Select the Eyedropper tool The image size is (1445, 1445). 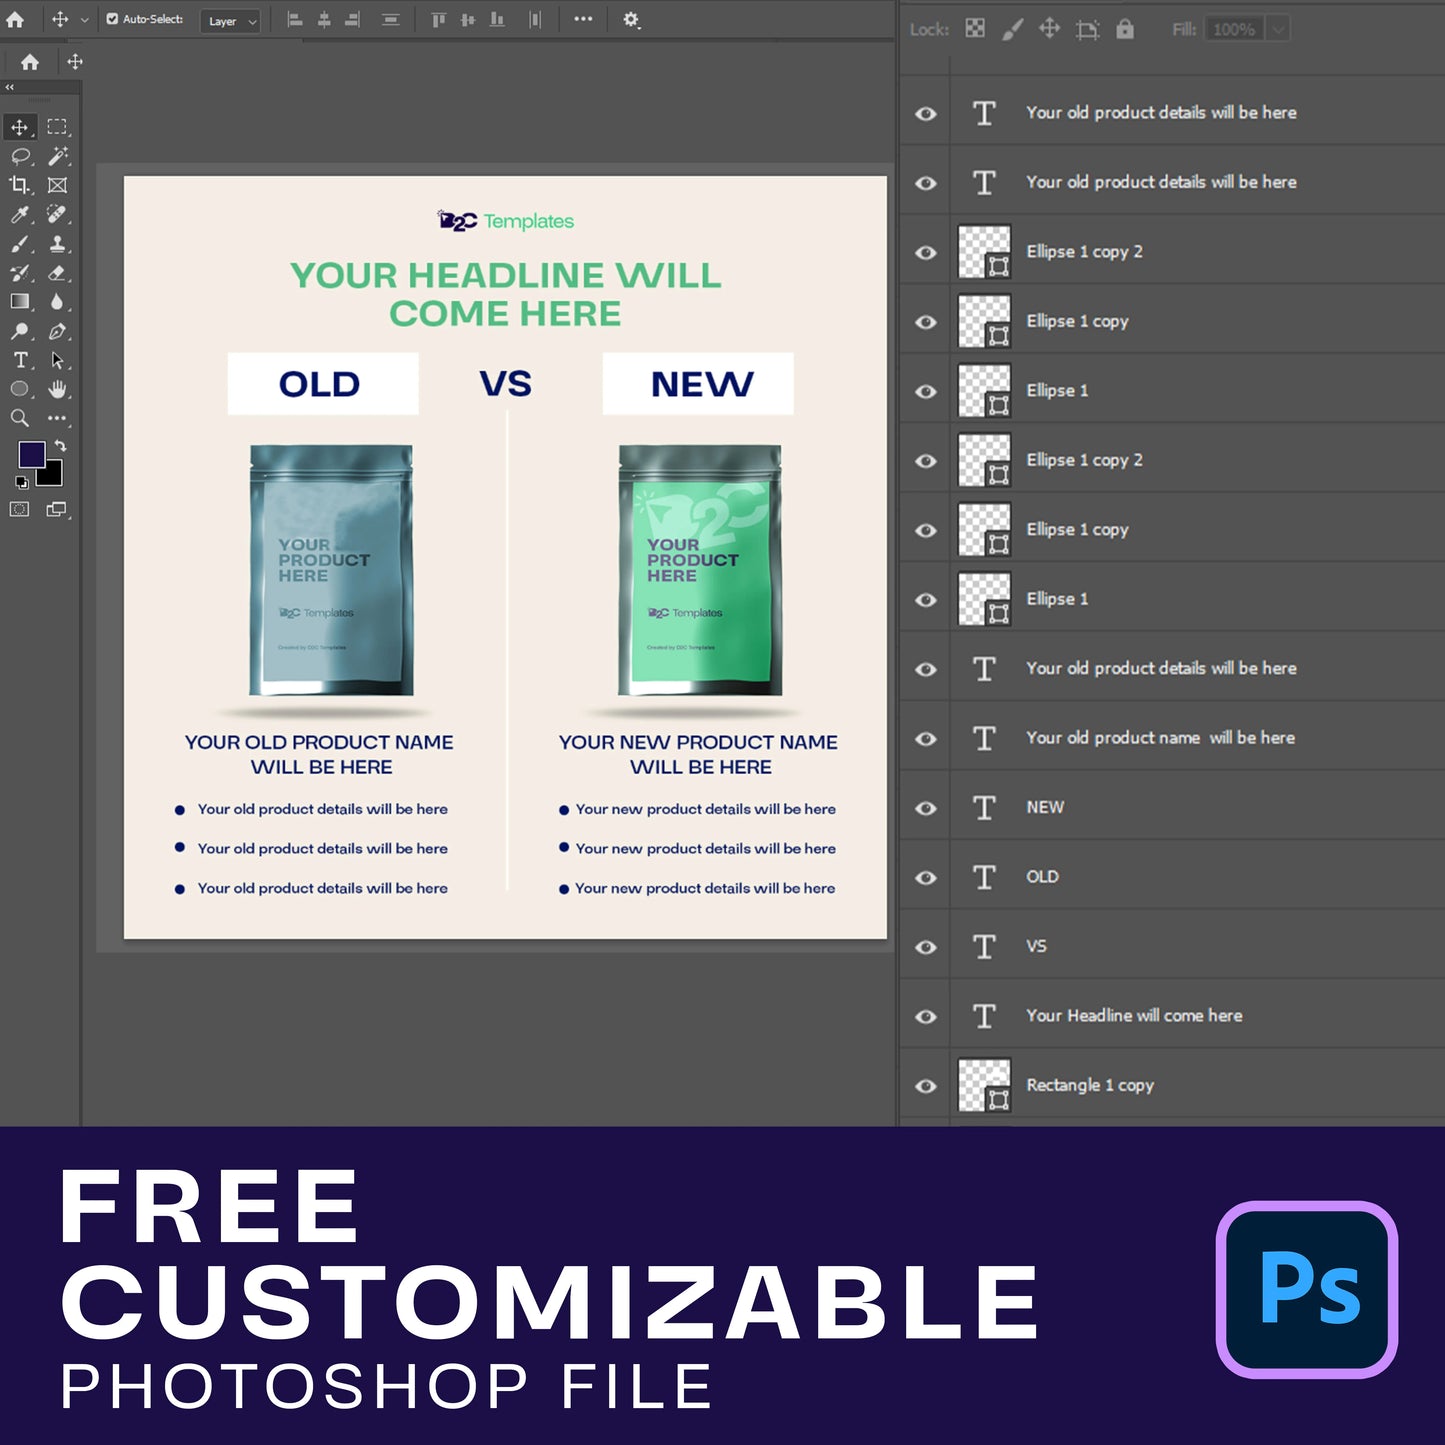coord(19,215)
